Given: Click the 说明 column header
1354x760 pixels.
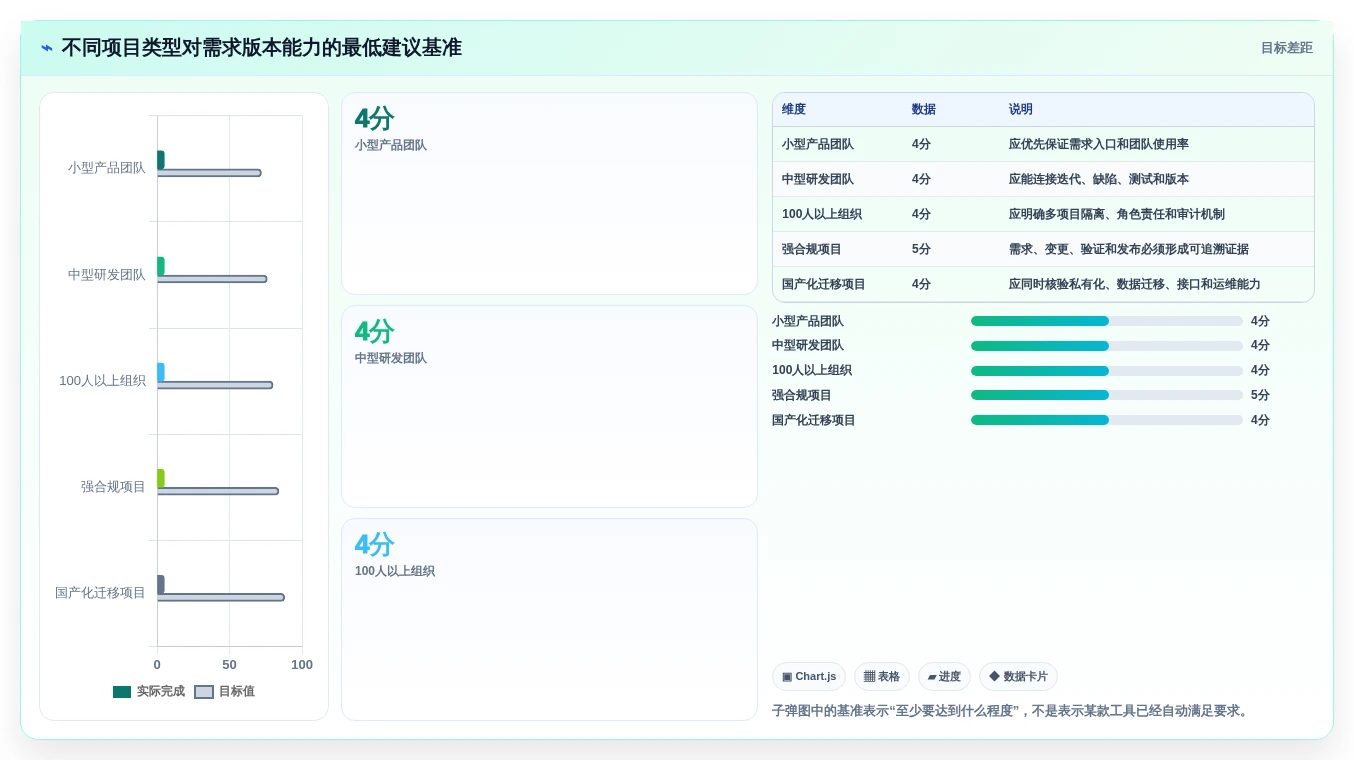Looking at the screenshot, I should tap(1021, 109).
